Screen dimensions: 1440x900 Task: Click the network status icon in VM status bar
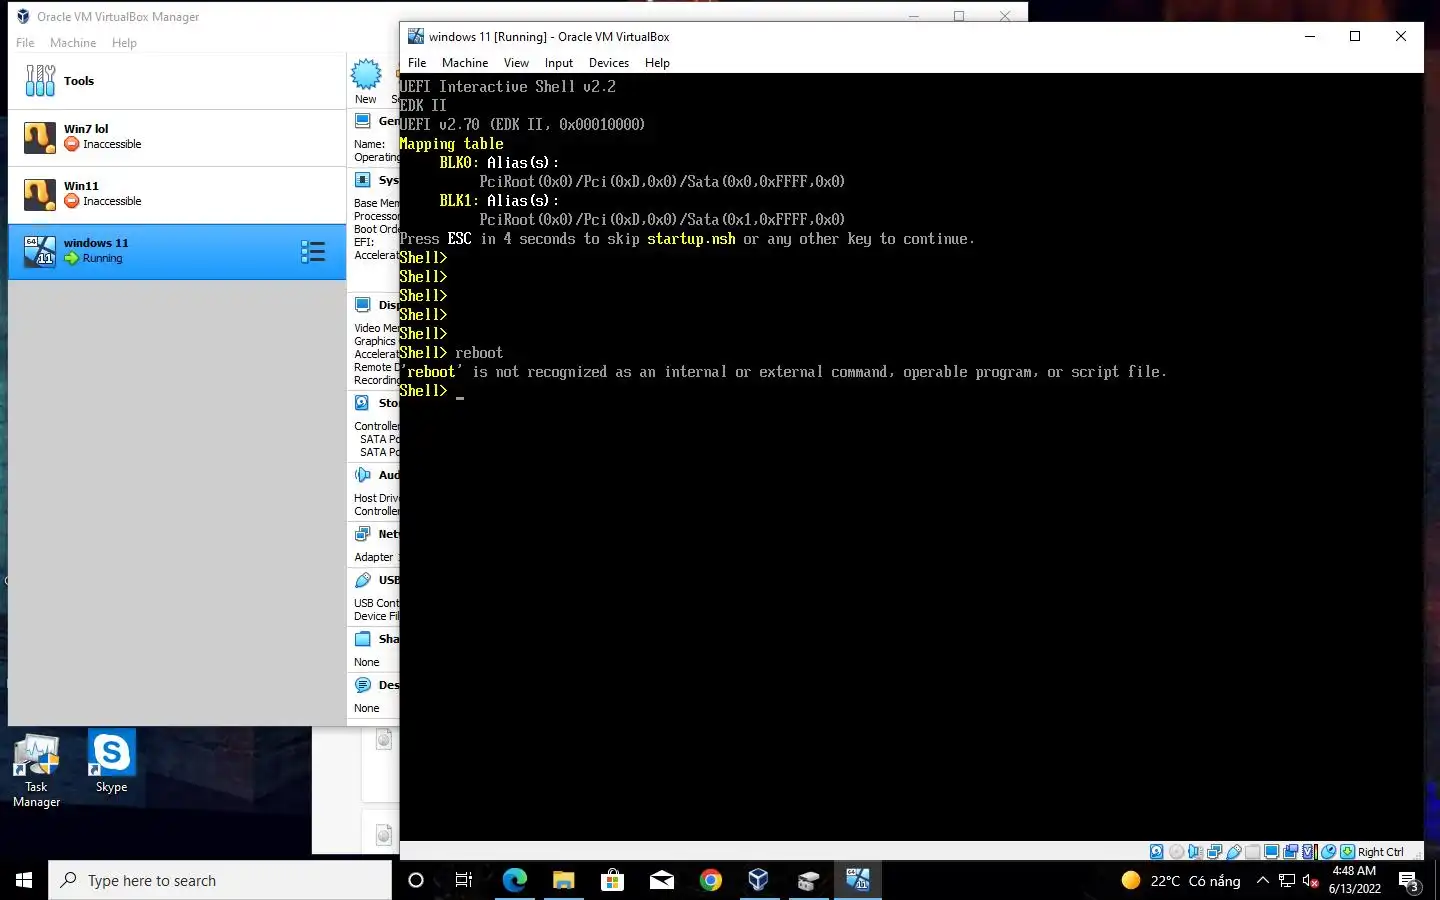click(x=1214, y=852)
